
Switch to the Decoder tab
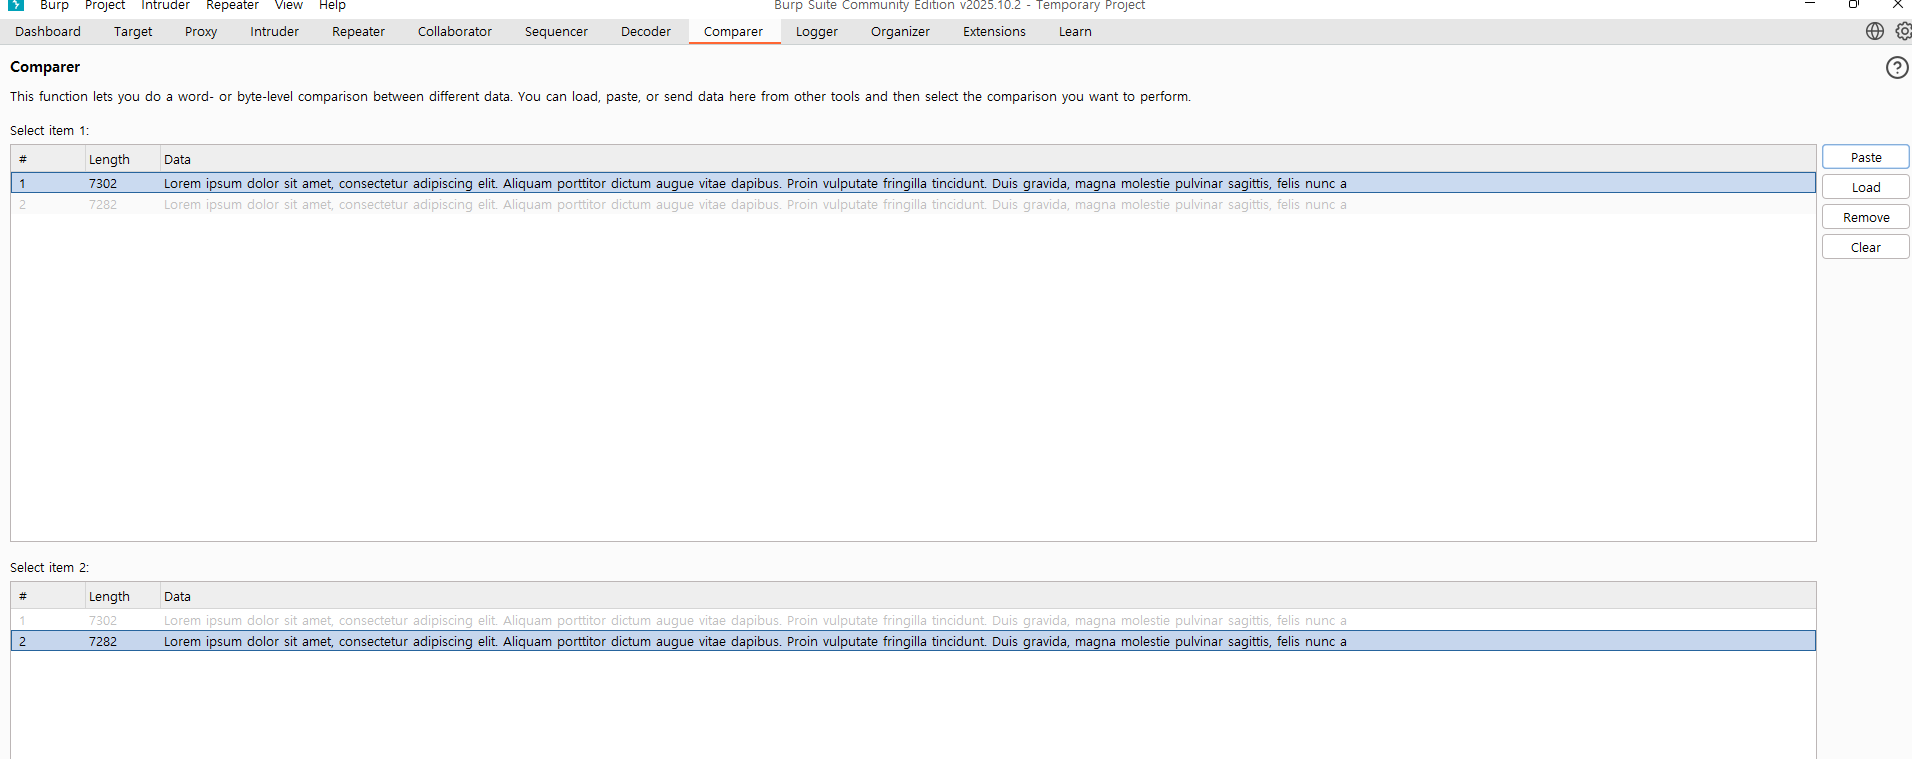click(645, 32)
